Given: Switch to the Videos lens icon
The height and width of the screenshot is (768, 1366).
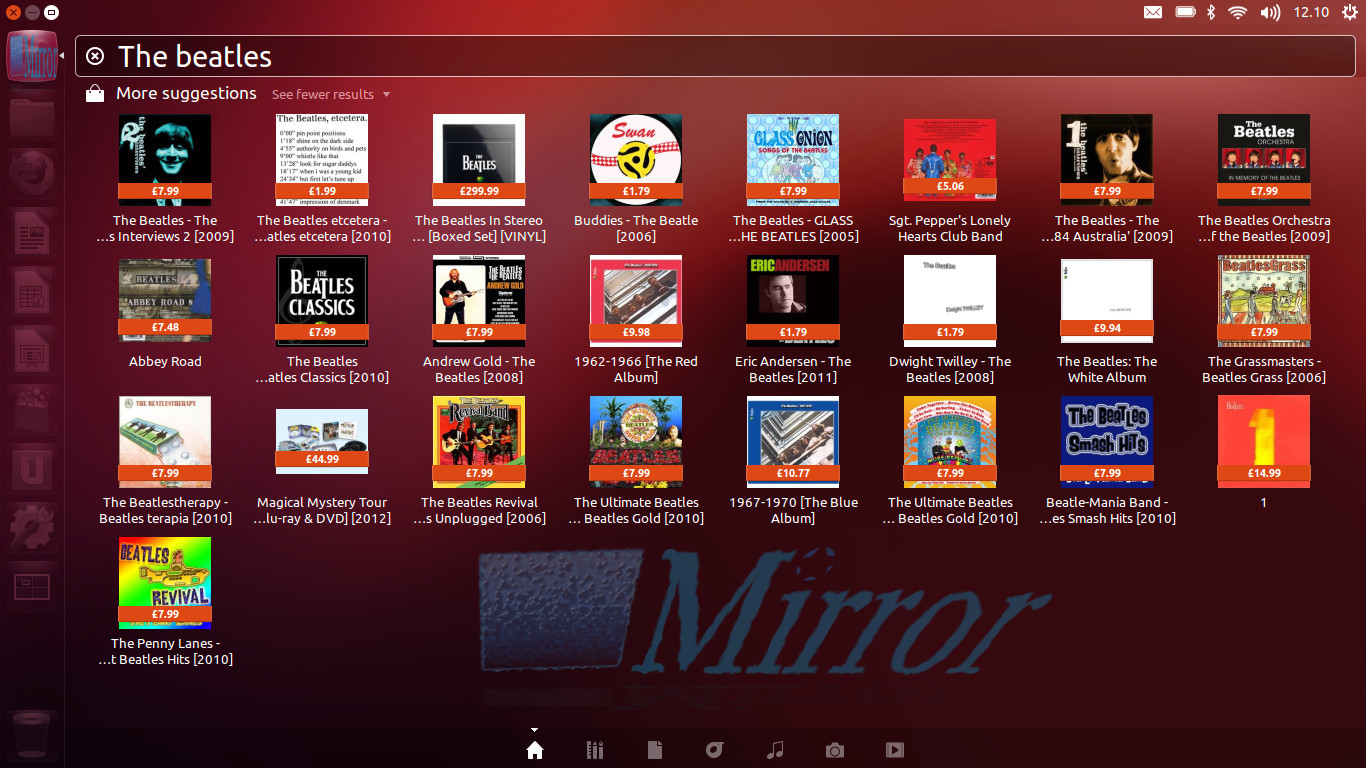Looking at the screenshot, I should (x=895, y=750).
